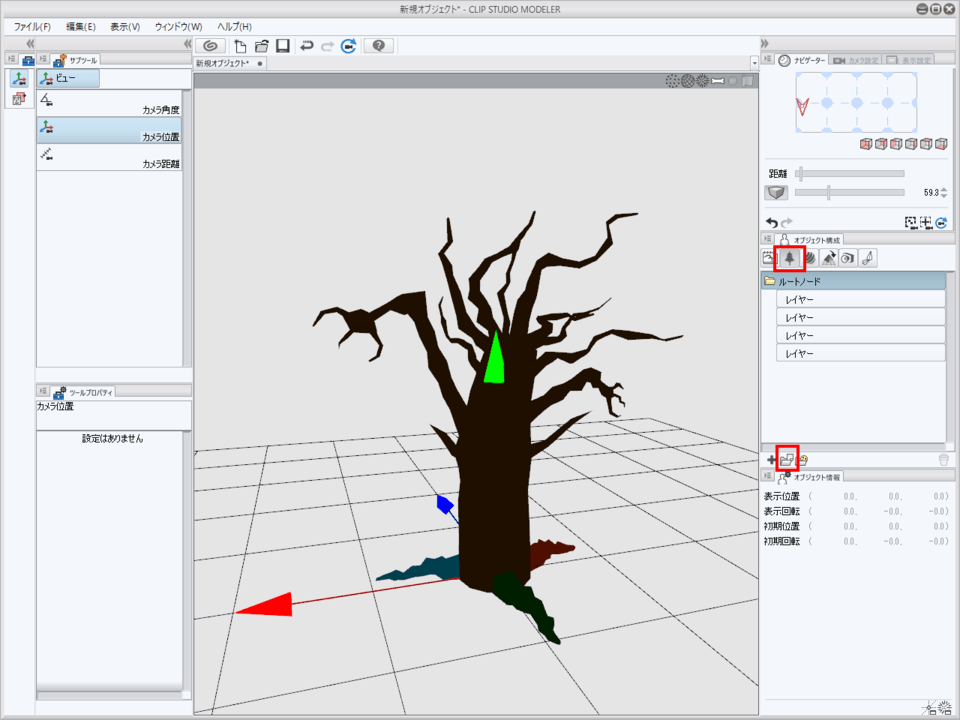This screenshot has height=720, width=960.
Task: Select the tree node icon in object configuration
Action: (790, 258)
